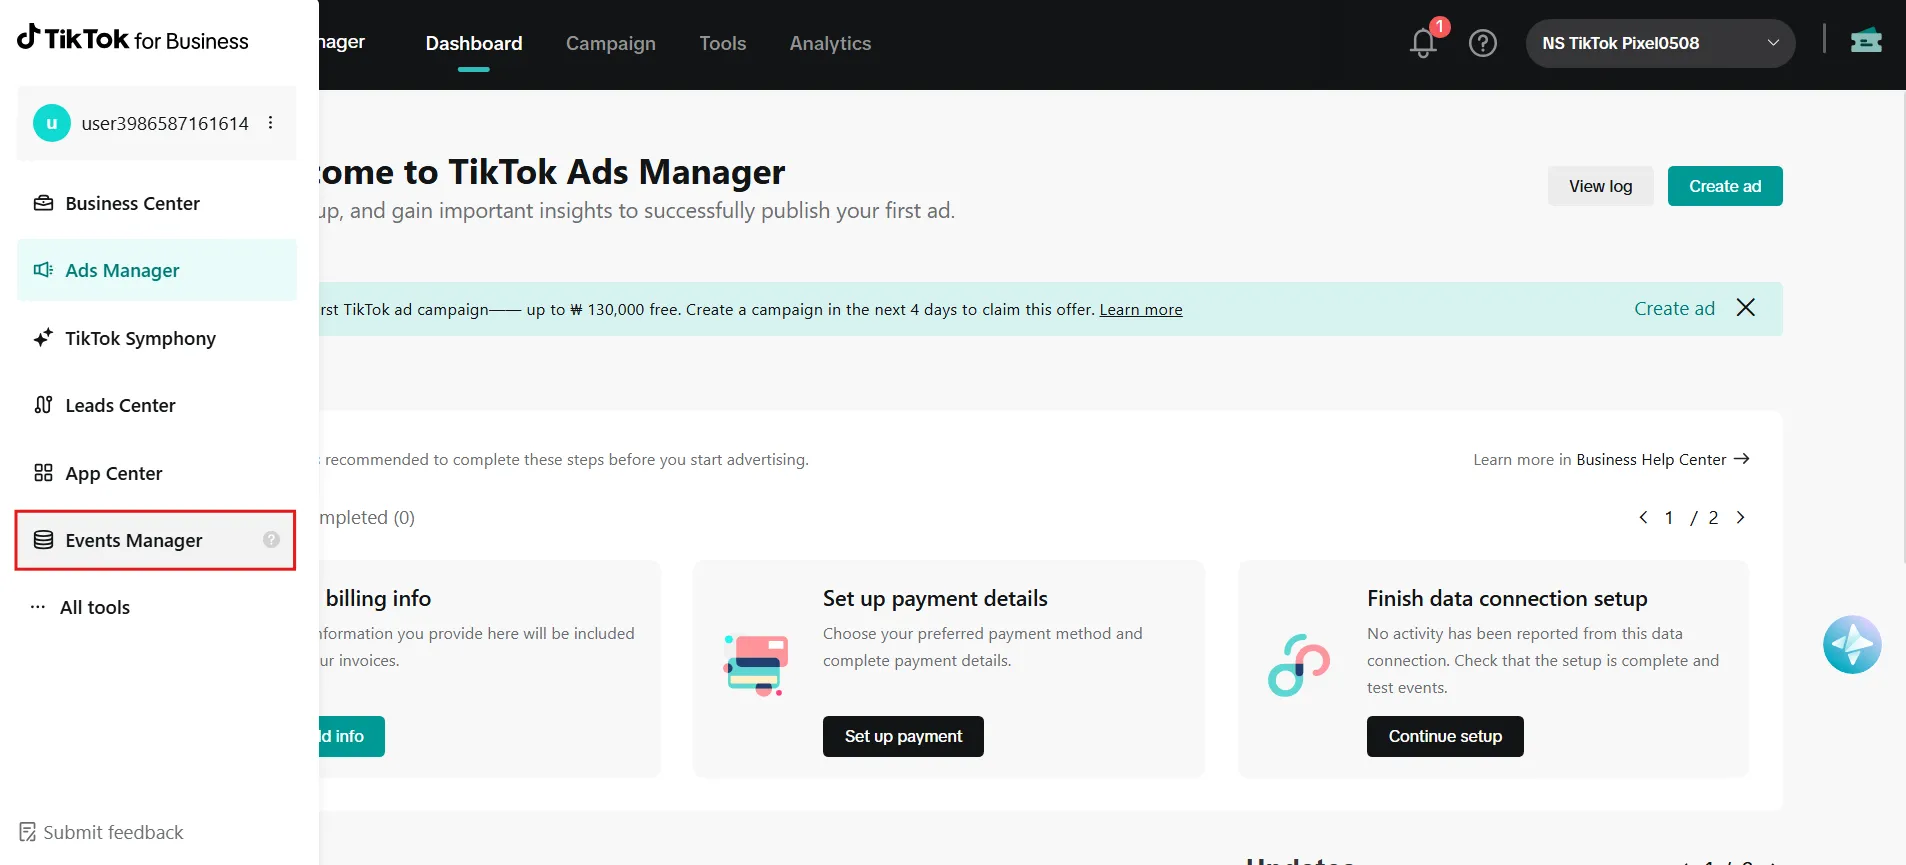Switch to the Dashboard tab
Image resolution: width=1906 pixels, height=865 pixels.
coord(473,43)
